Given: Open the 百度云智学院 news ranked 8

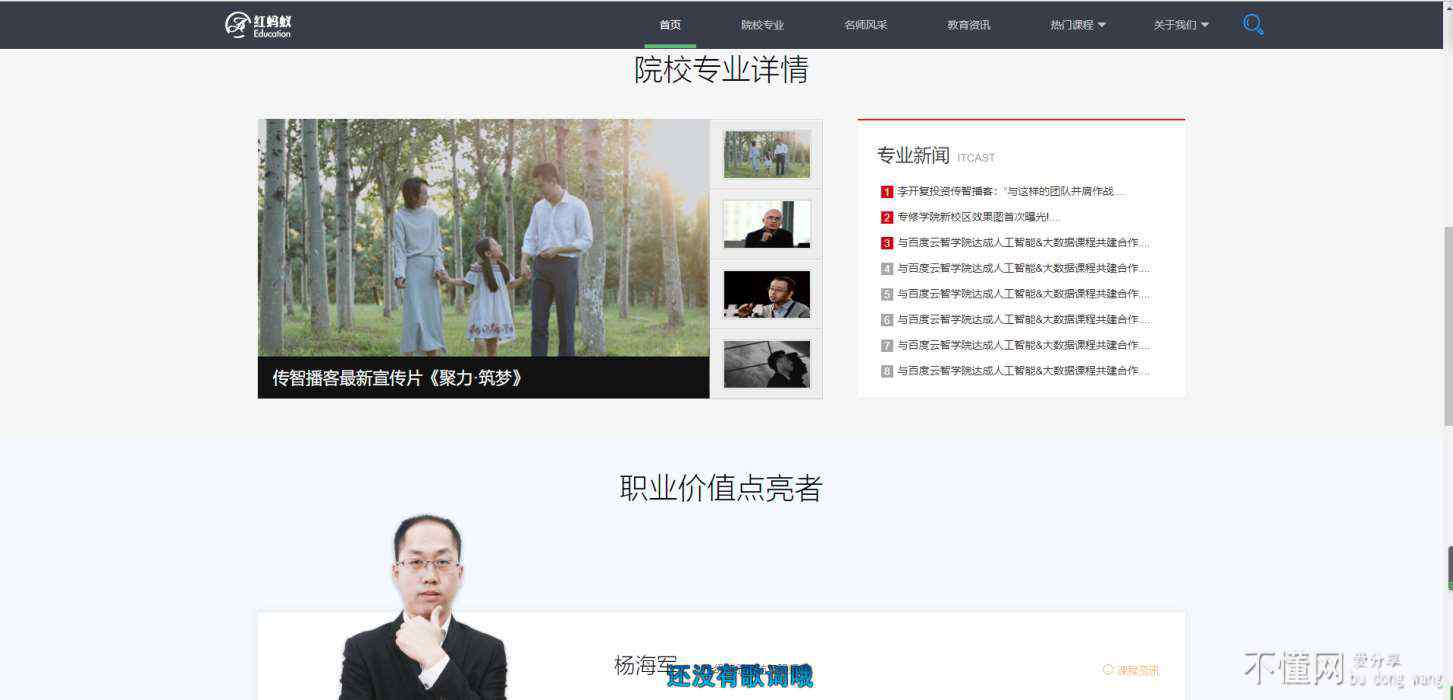Looking at the screenshot, I should pos(1023,370).
